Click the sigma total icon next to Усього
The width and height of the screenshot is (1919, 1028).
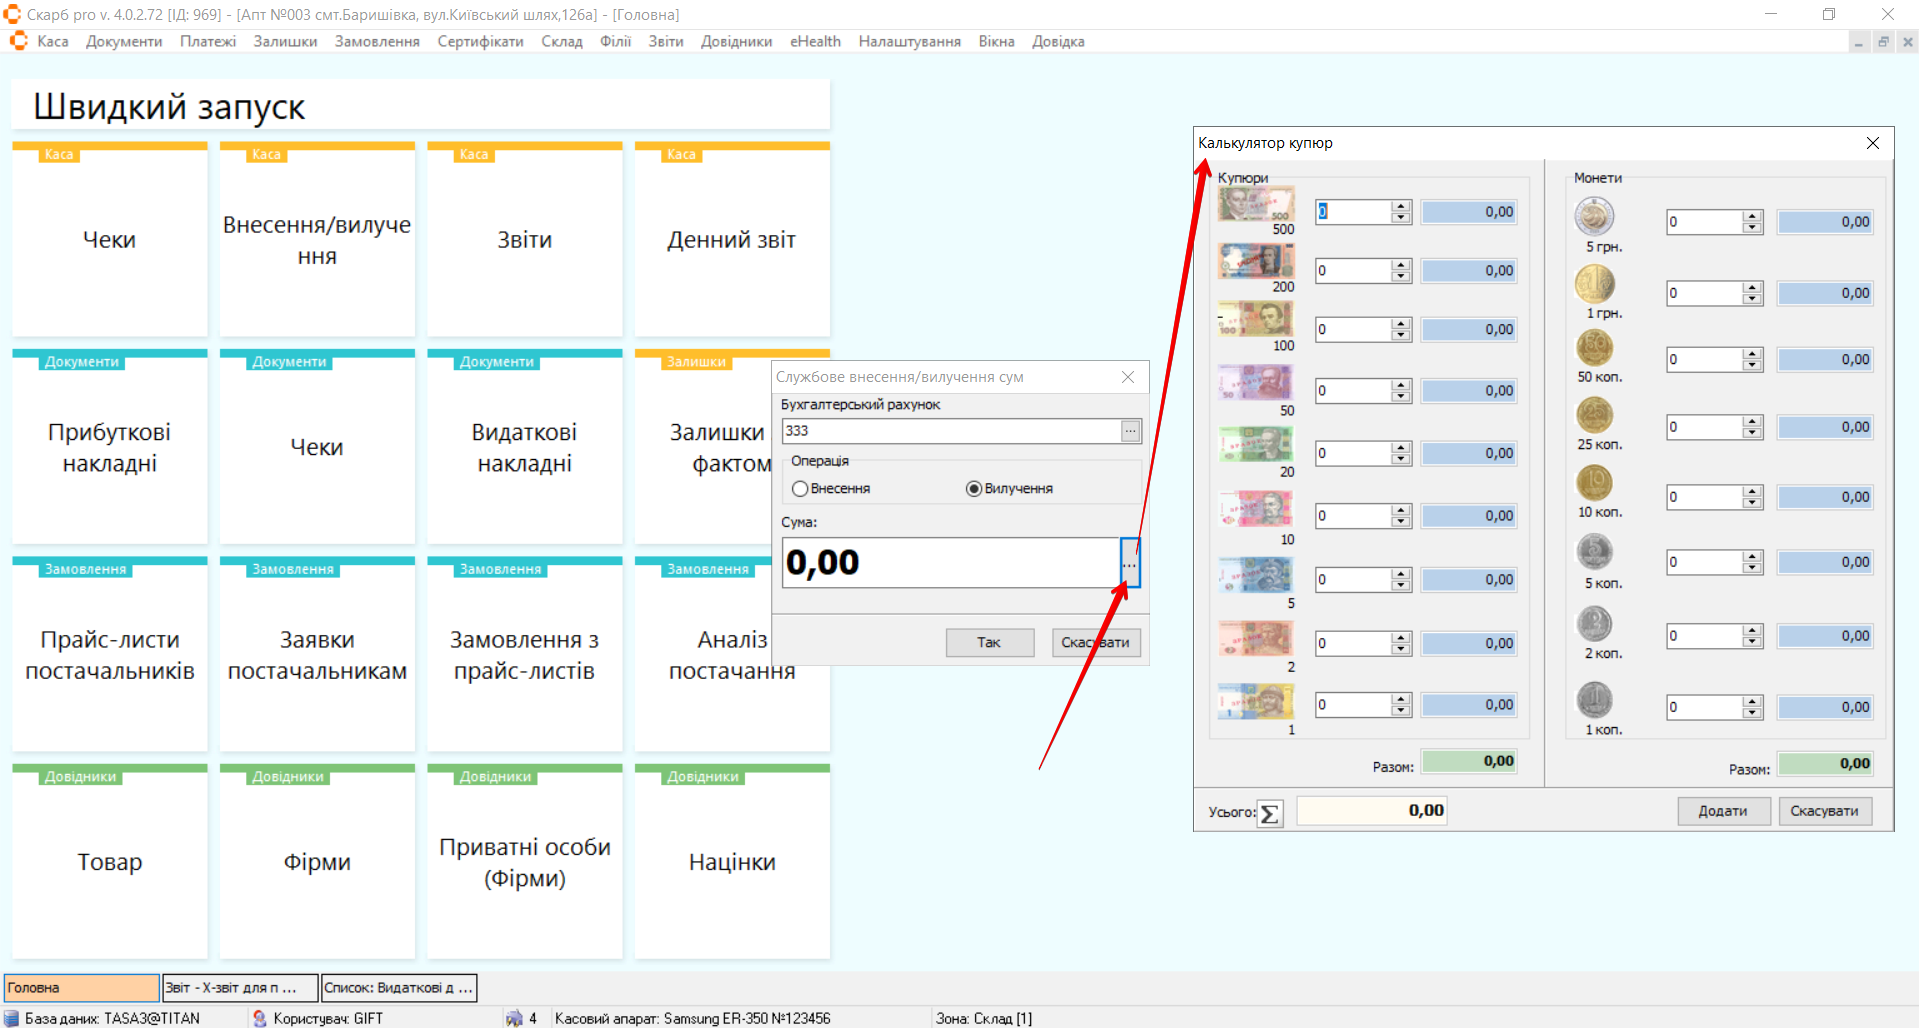pos(1269,813)
